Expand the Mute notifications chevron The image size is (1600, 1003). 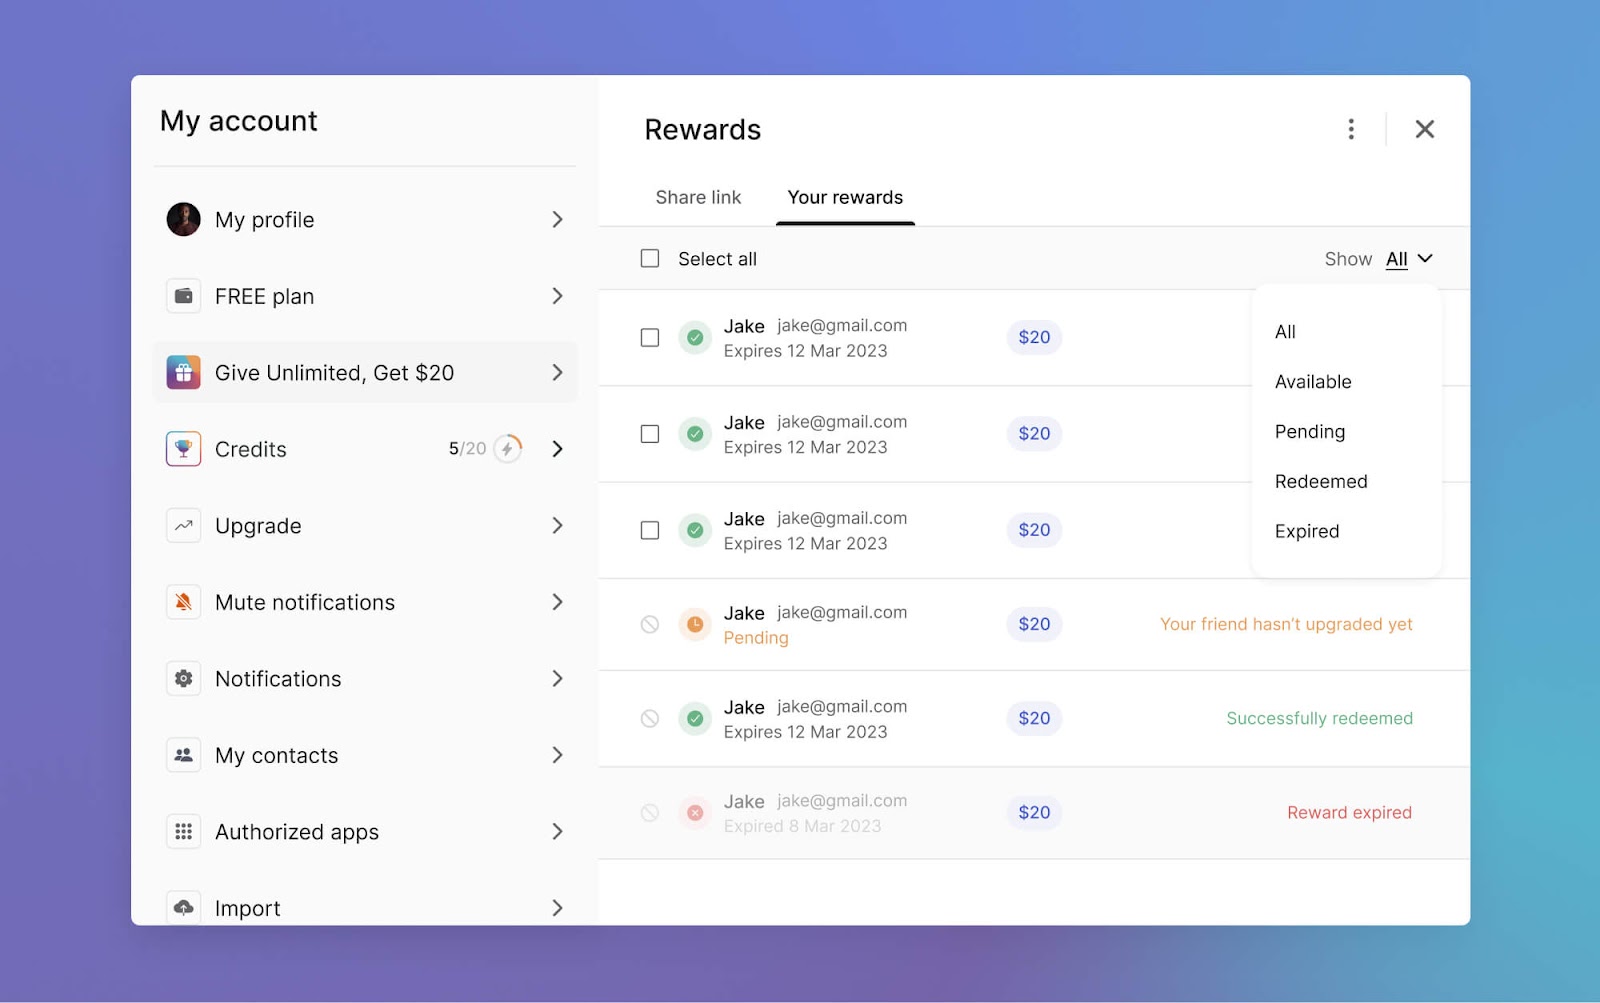pos(557,602)
